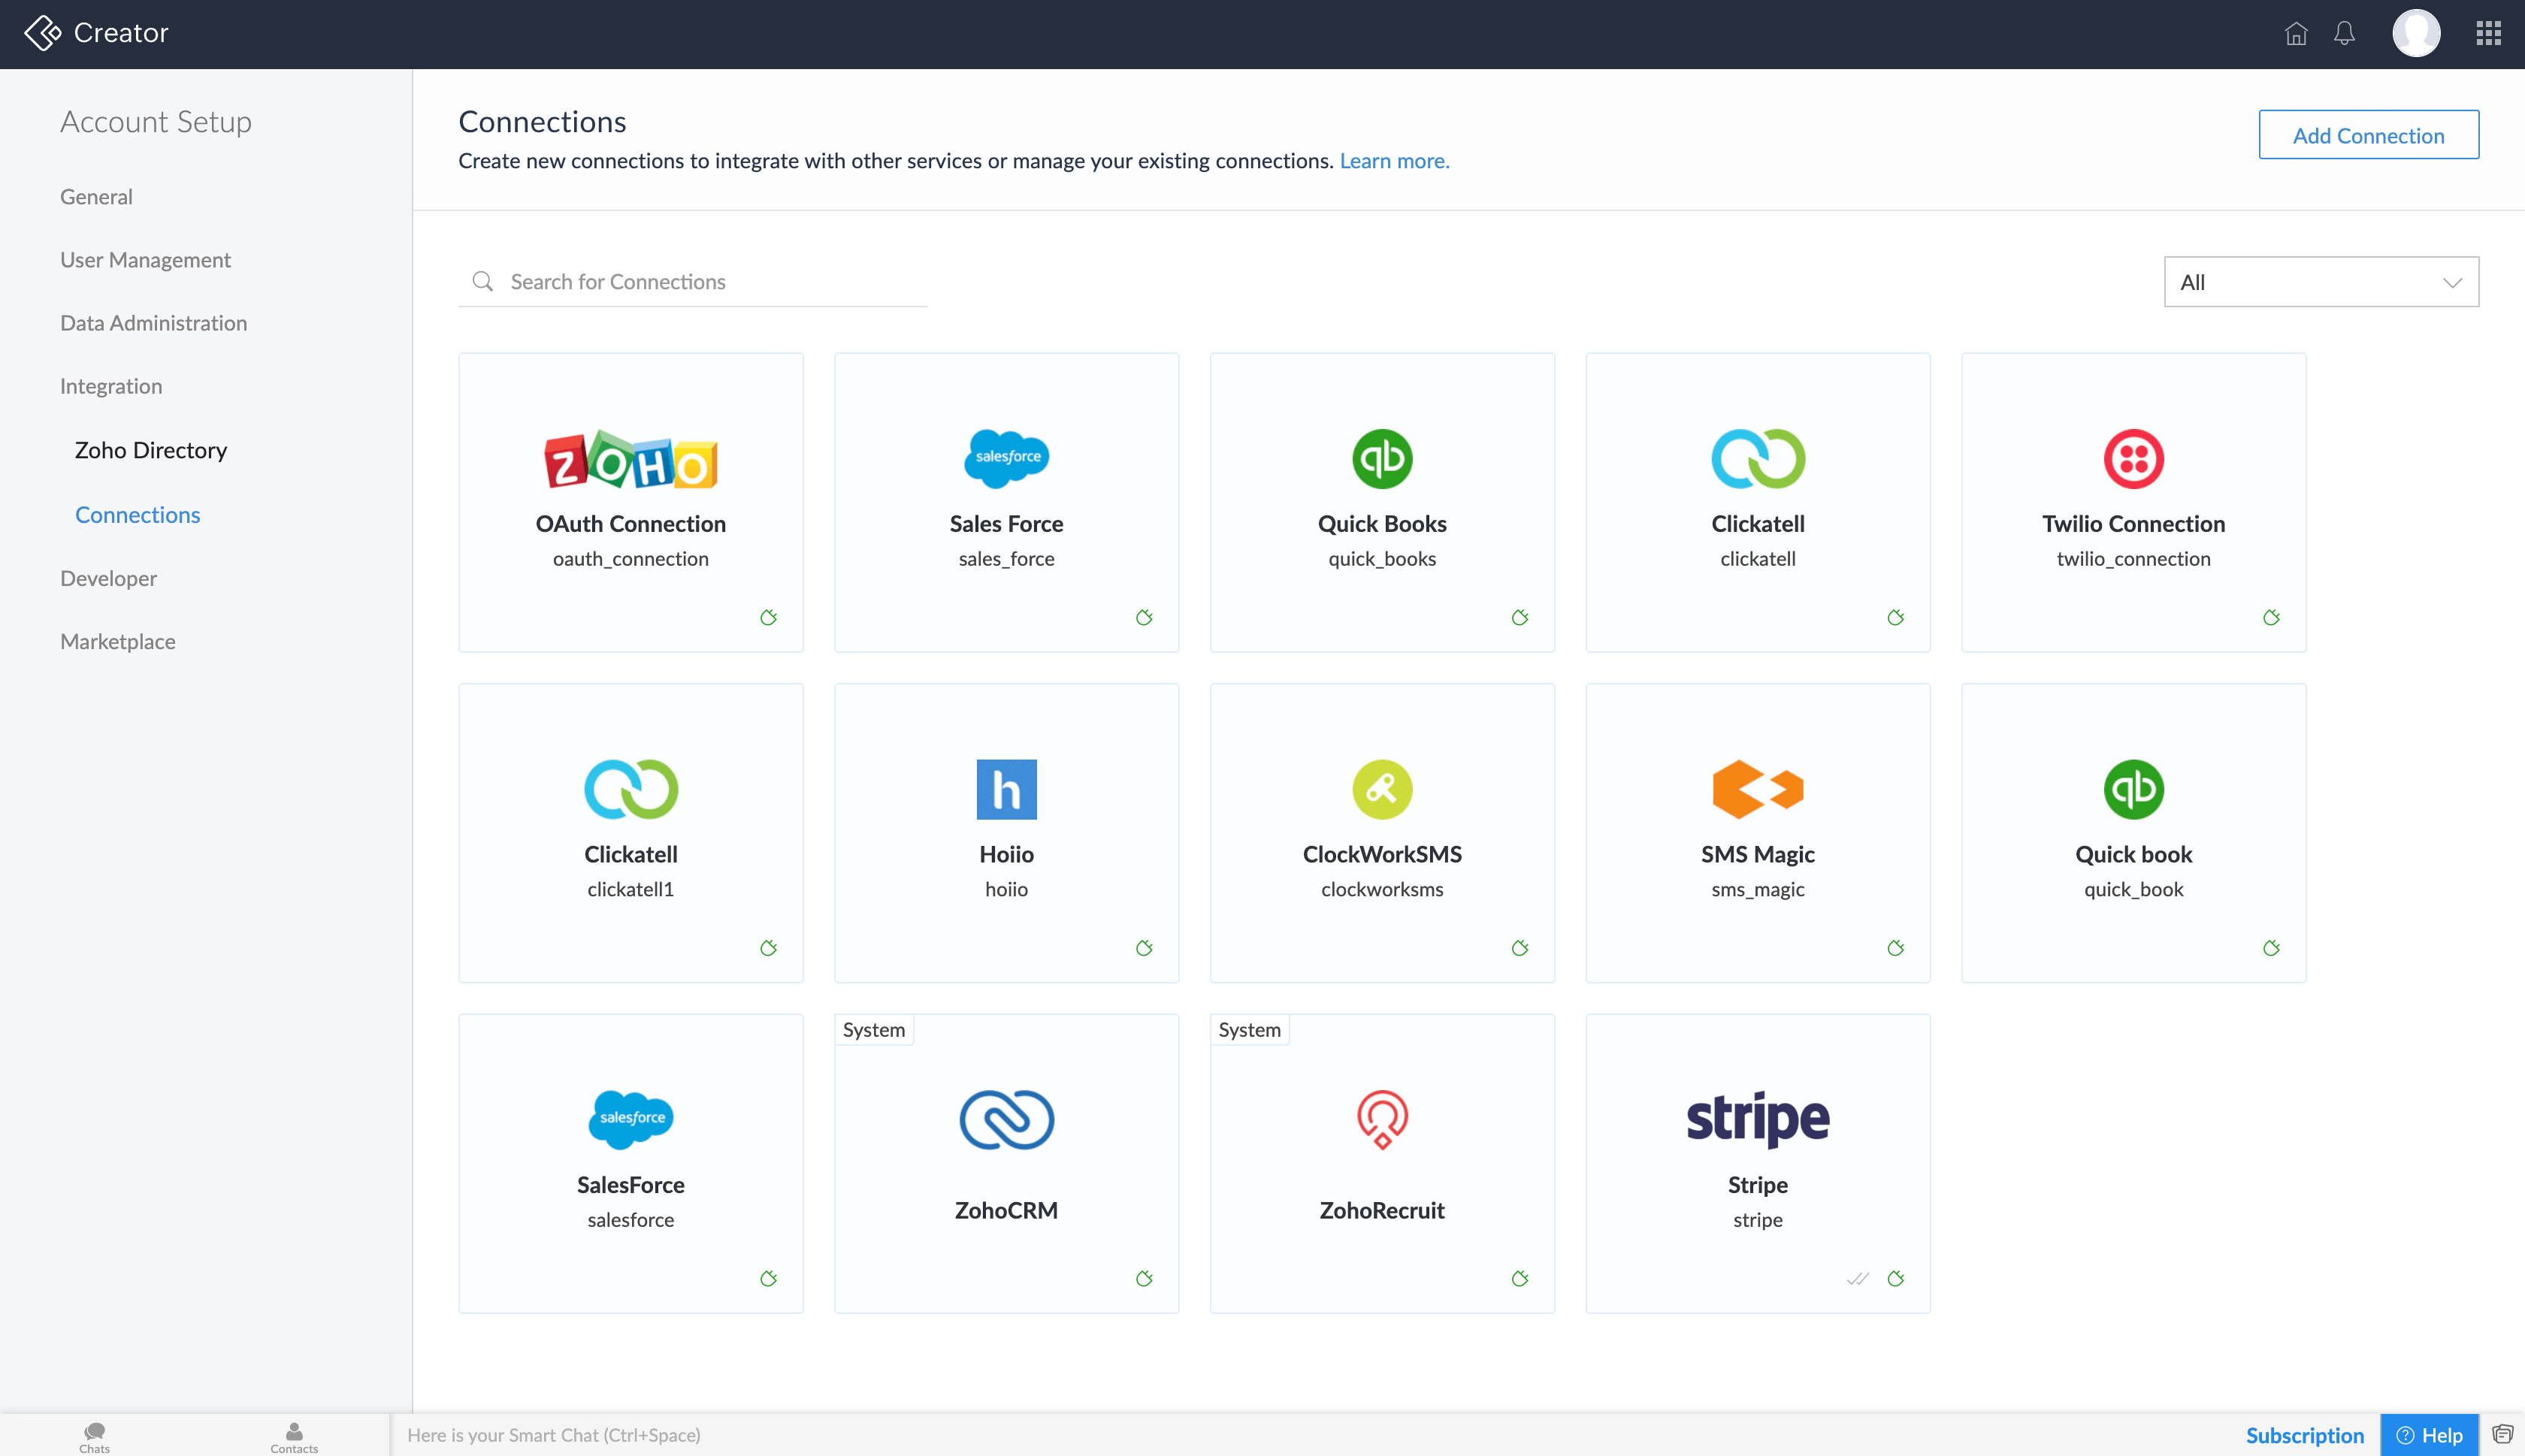Open the Hoiio logo thumbnail
The height and width of the screenshot is (1456, 2525).
click(x=1006, y=789)
